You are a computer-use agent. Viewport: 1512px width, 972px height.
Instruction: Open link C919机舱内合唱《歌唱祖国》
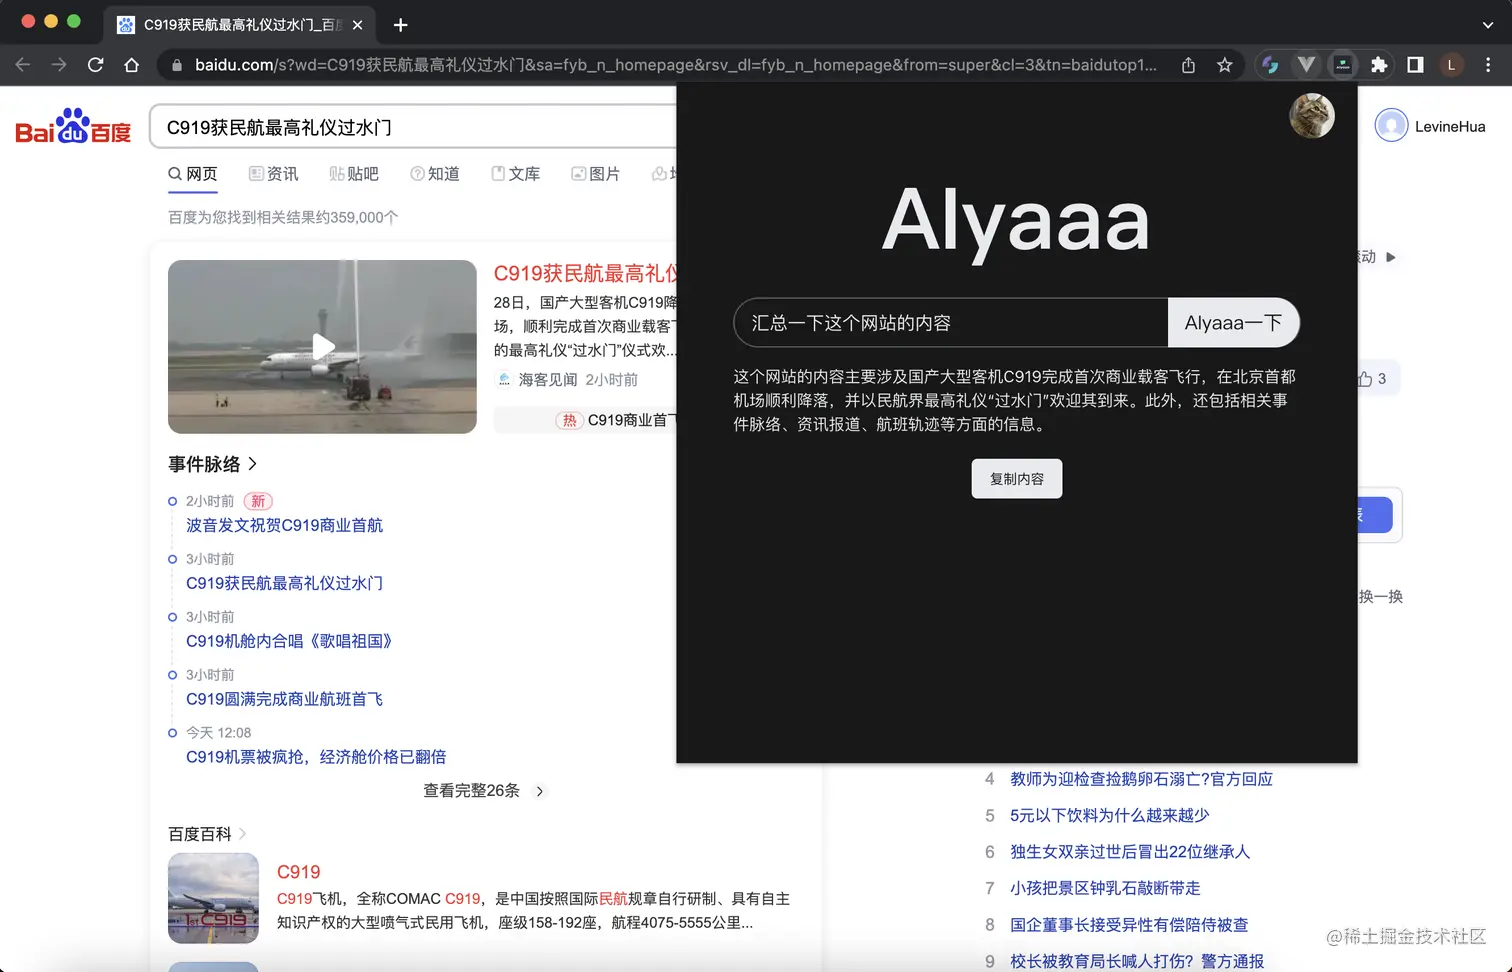(289, 641)
